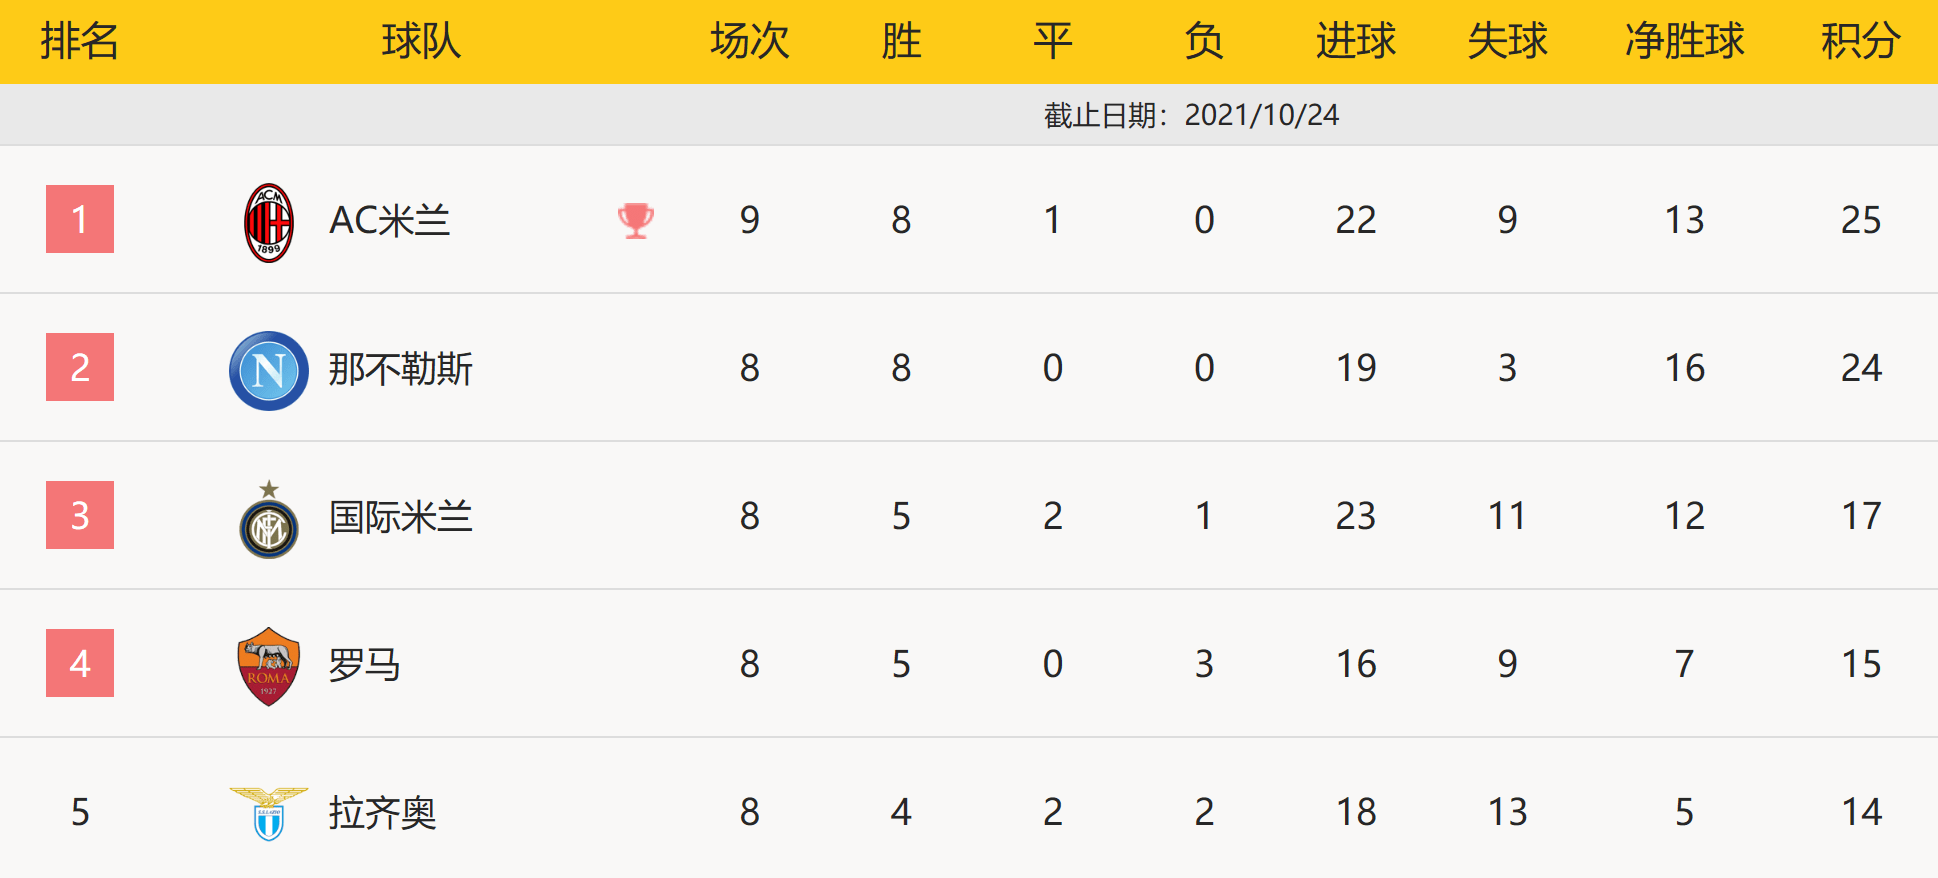Open the 国际米兰 team name link
The image size is (1938, 878).
coord(400,517)
